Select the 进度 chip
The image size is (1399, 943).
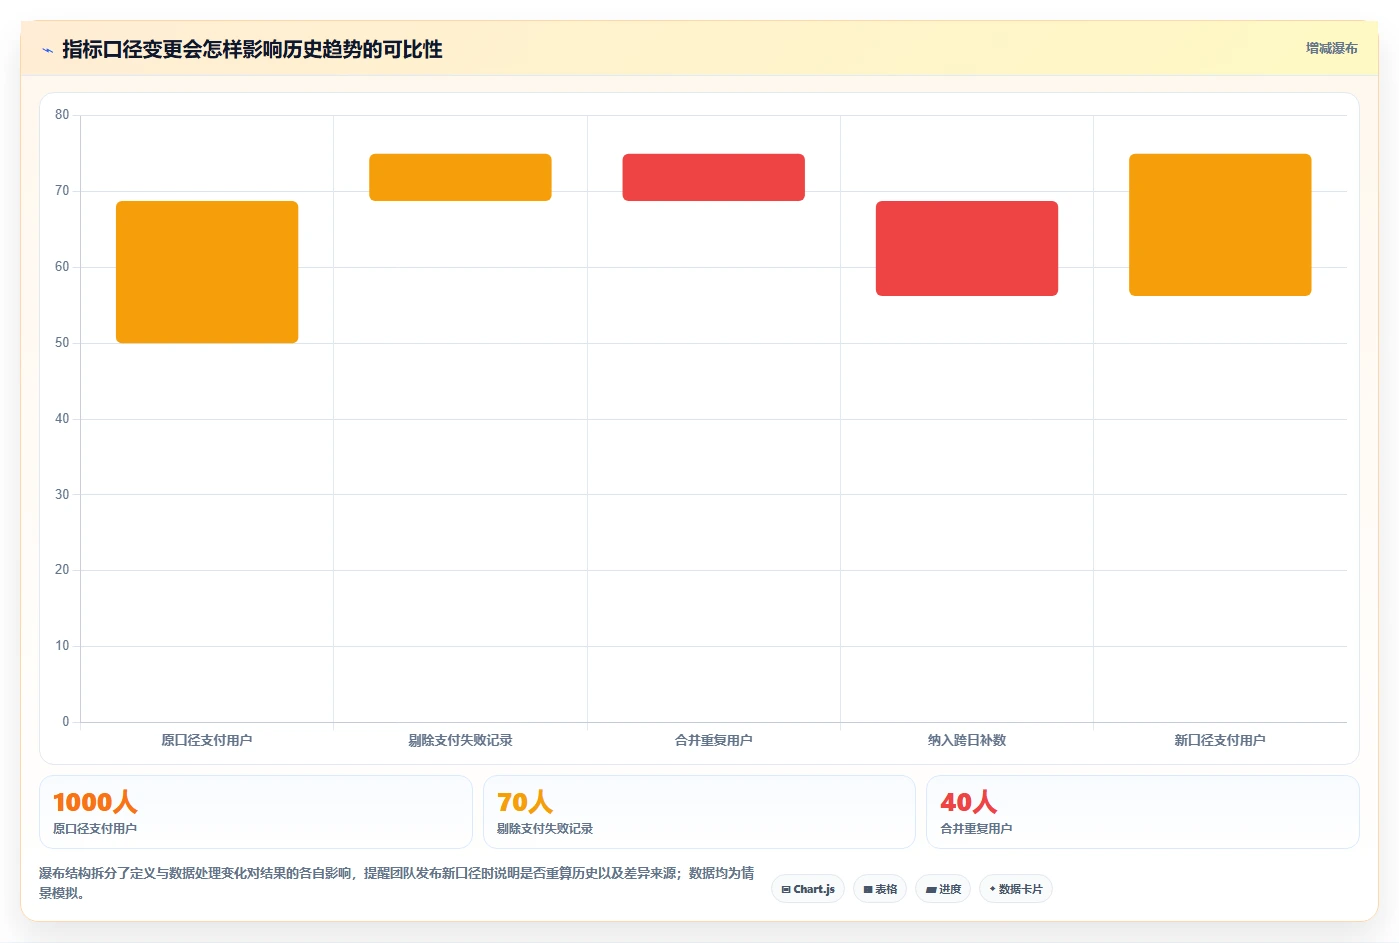943,889
